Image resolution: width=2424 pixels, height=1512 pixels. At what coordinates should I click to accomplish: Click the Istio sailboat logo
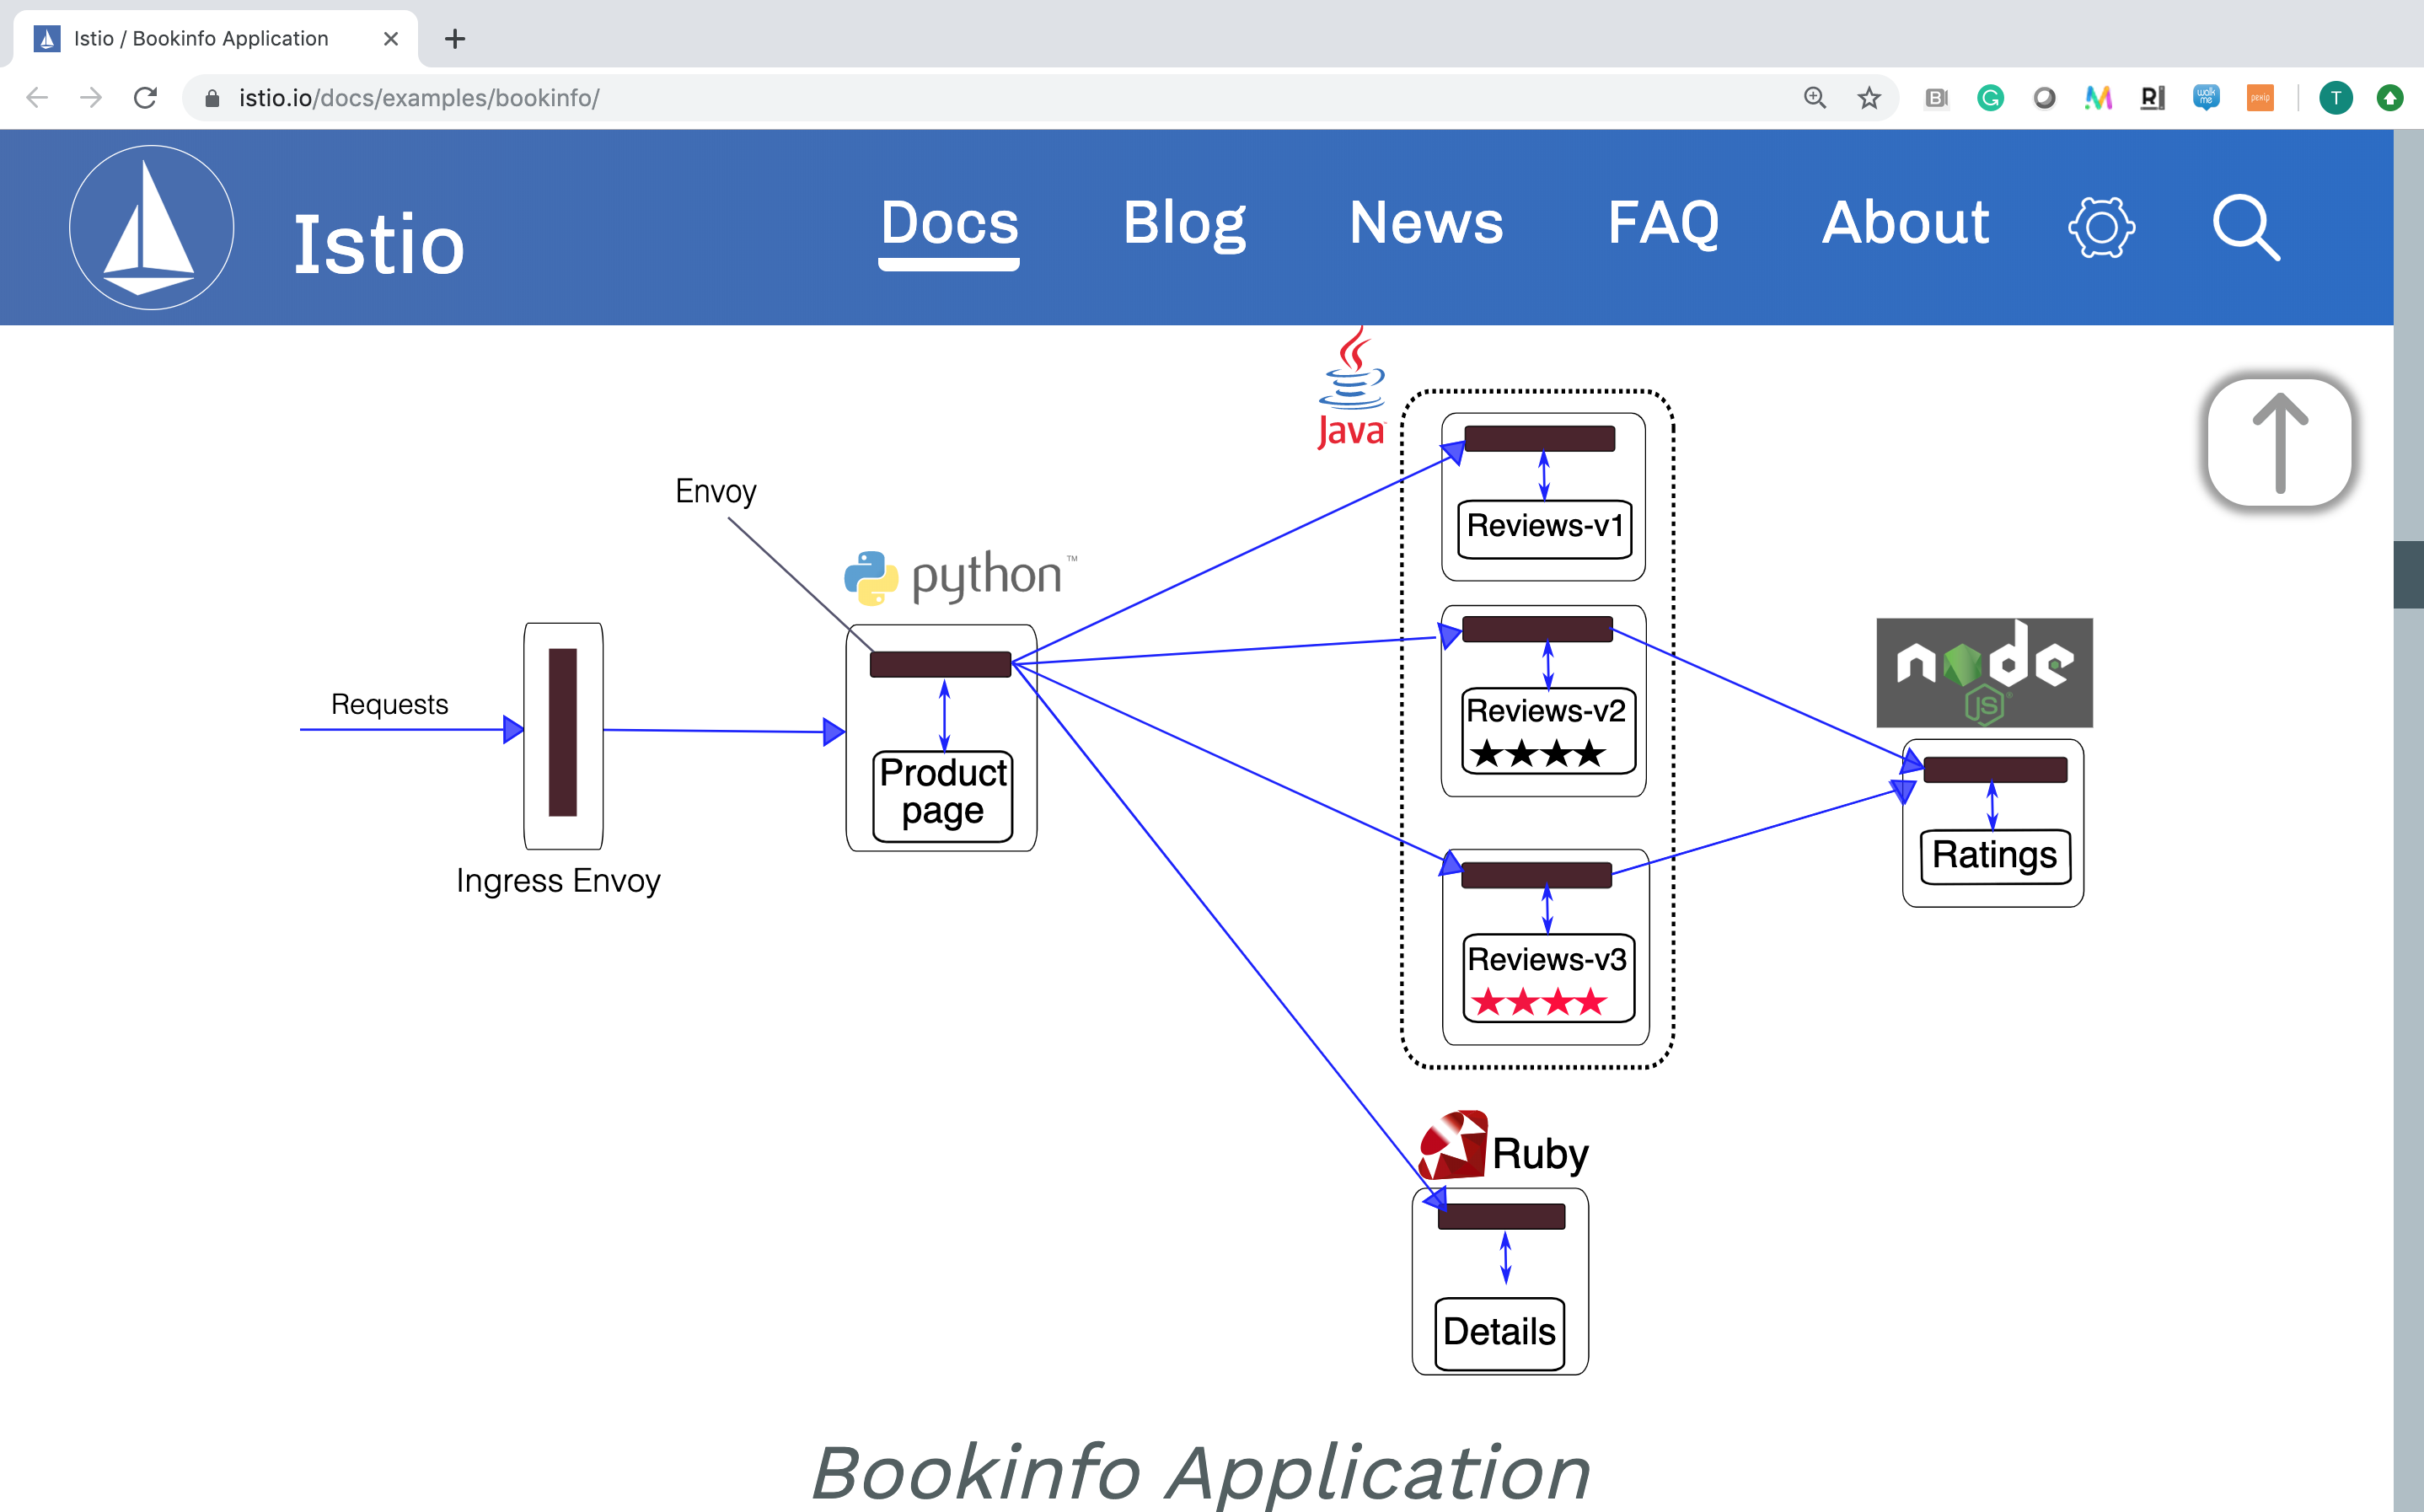(151, 228)
